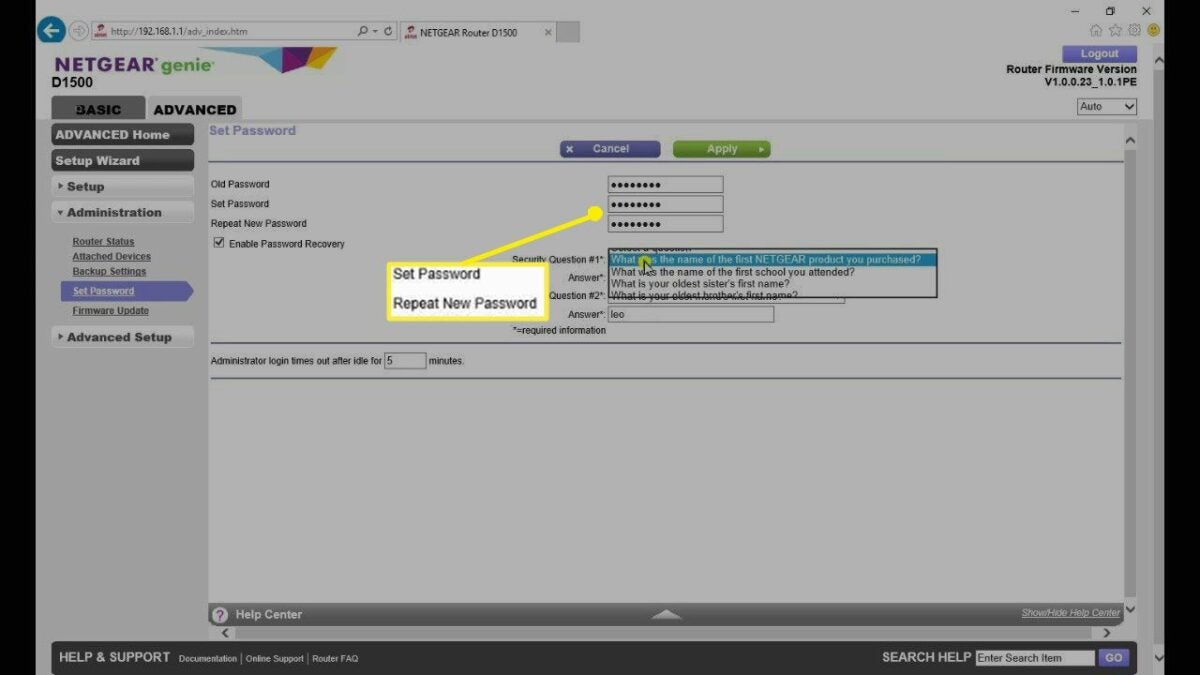Screen dimensions: 1200x675
Task: Expand the Setup menu section
Action: tap(122, 187)
